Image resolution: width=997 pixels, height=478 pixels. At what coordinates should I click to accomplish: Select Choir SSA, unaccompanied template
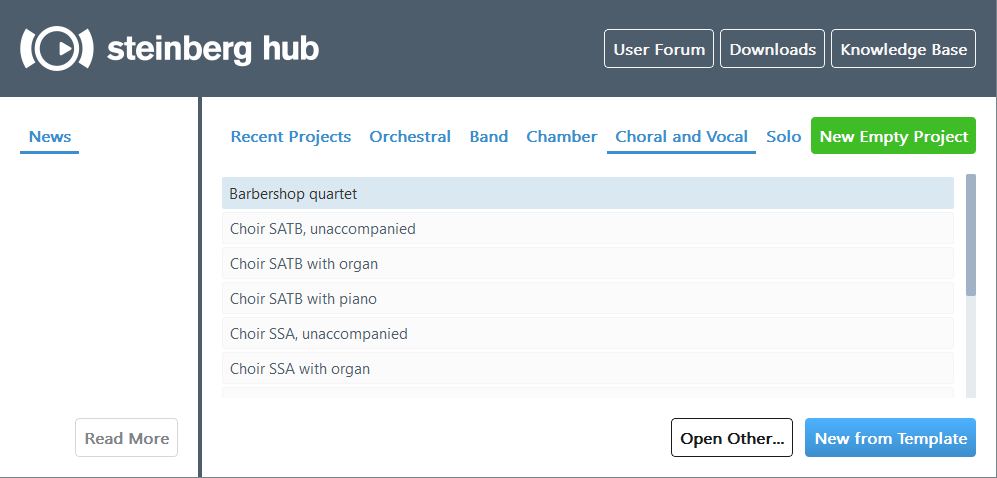pyautogui.click(x=588, y=333)
